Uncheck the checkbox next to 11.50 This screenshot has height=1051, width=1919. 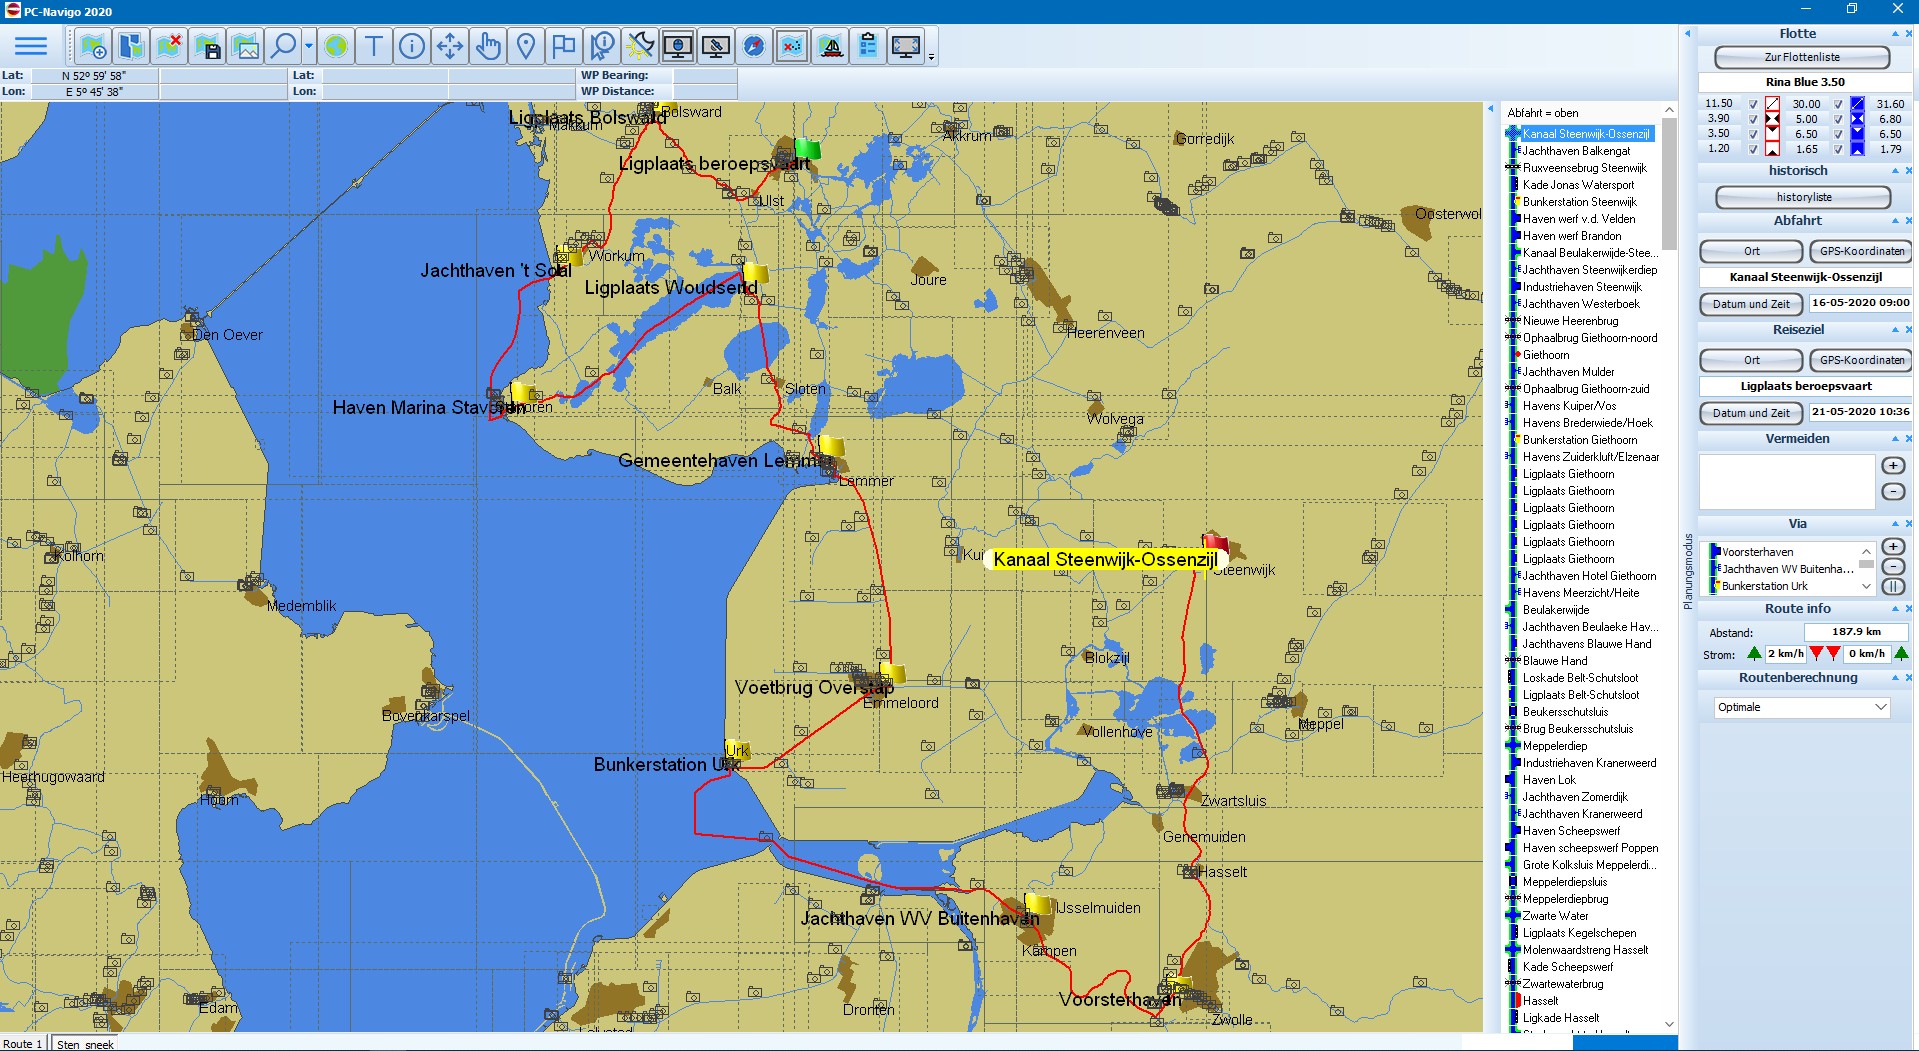[1753, 104]
